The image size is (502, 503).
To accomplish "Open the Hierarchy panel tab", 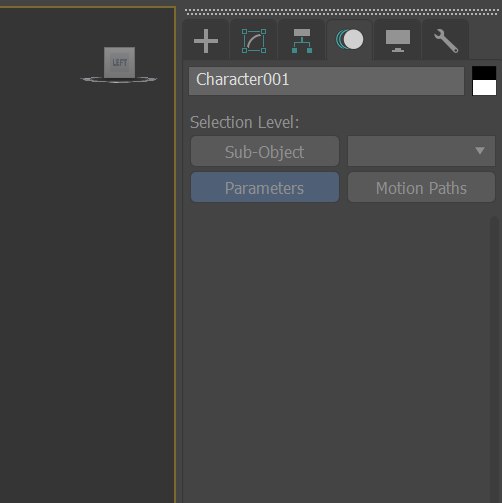I will coord(302,41).
